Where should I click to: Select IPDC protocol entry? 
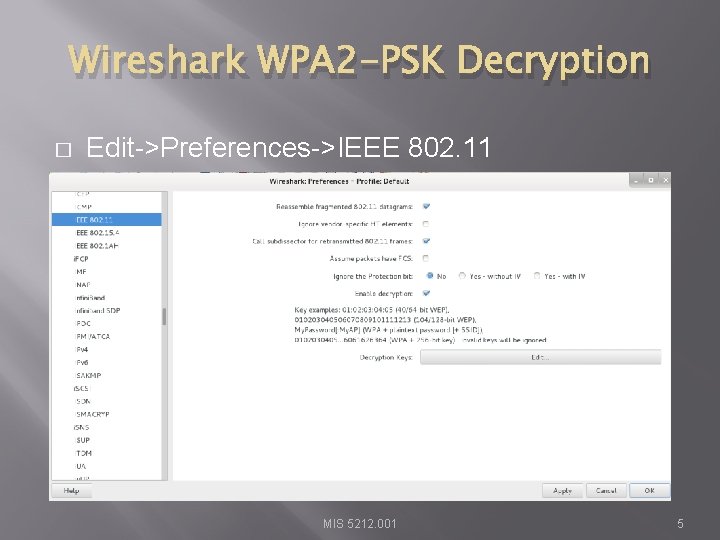point(107,323)
